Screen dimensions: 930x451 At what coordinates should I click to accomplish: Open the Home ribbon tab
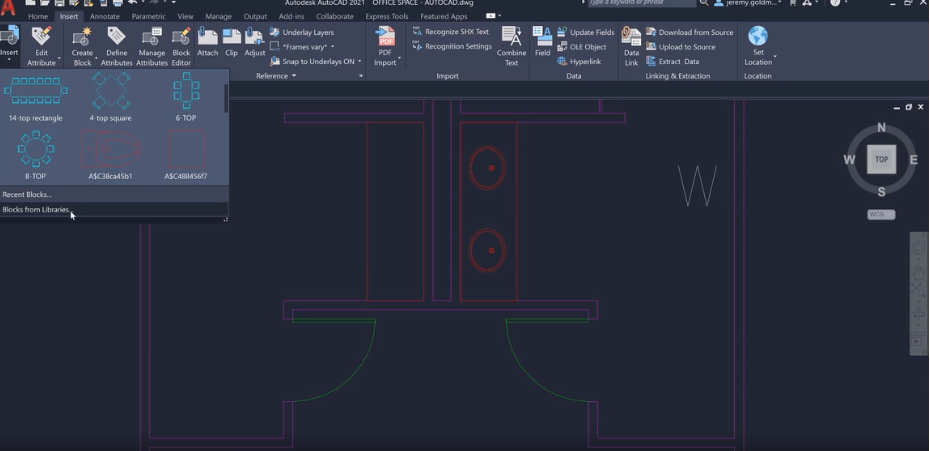pos(38,17)
